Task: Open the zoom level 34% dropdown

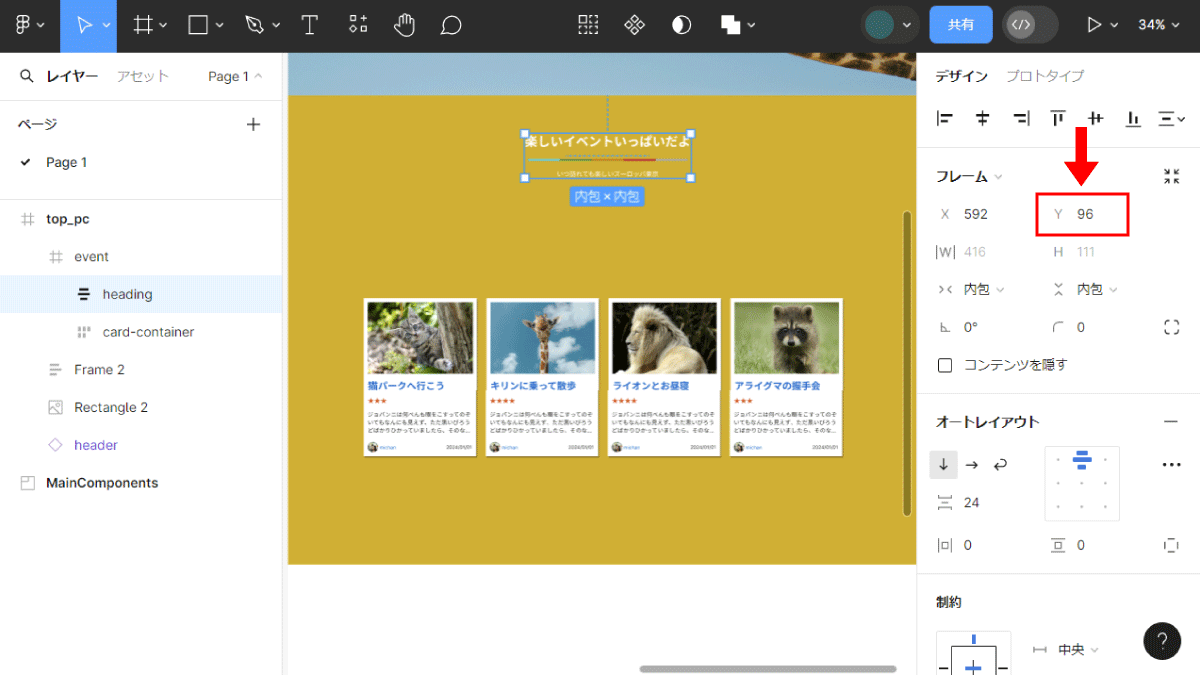Action: (x=1158, y=25)
